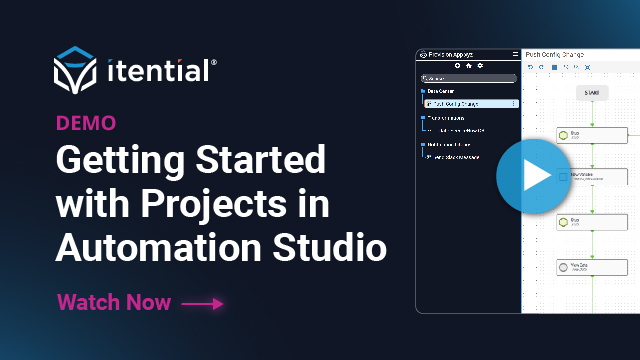640x360 pixels.
Task: Click the redo icon in canvas toolbar
Action: coord(542,67)
